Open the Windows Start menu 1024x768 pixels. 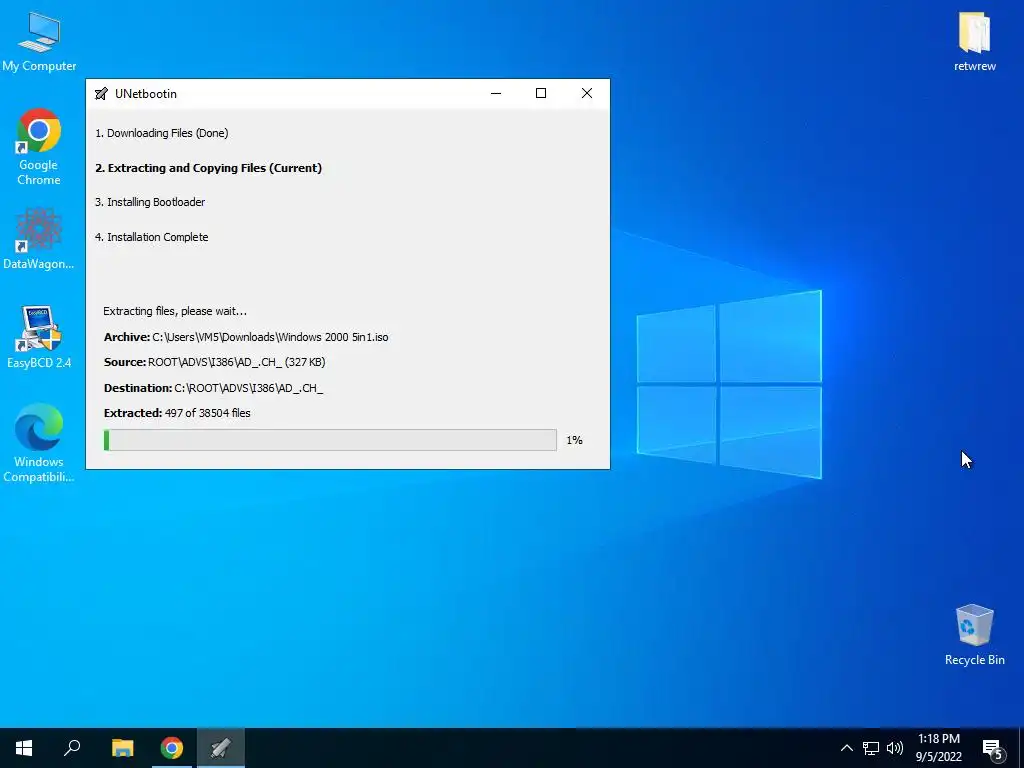click(24, 748)
